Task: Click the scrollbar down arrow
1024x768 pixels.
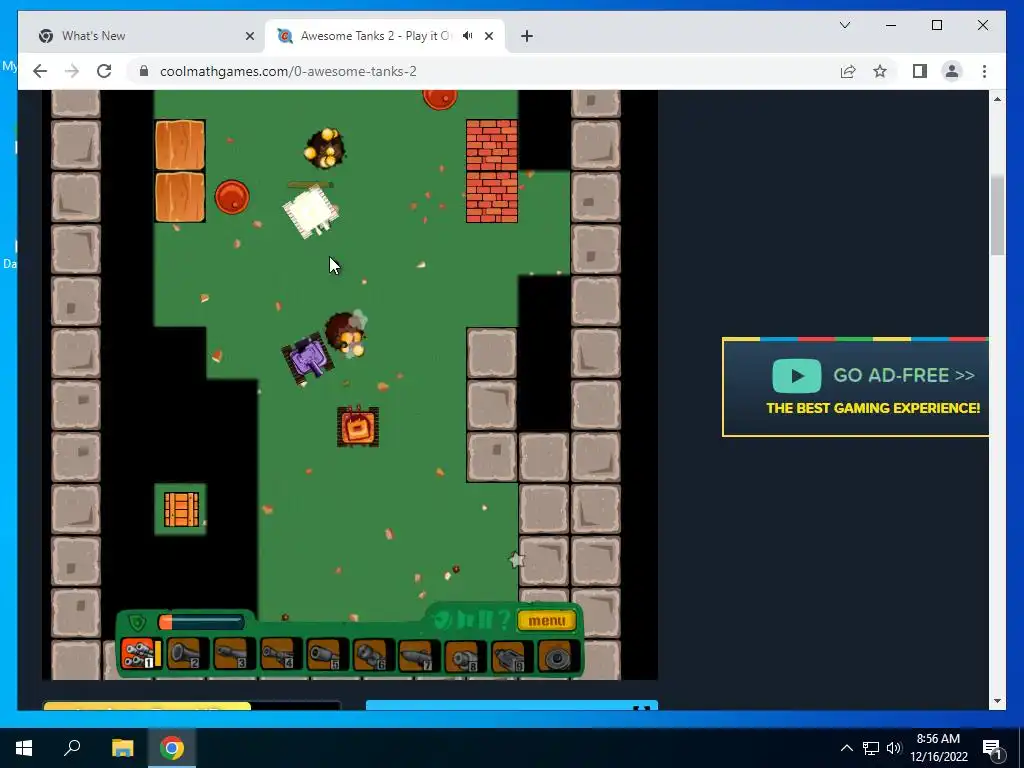Action: click(997, 701)
